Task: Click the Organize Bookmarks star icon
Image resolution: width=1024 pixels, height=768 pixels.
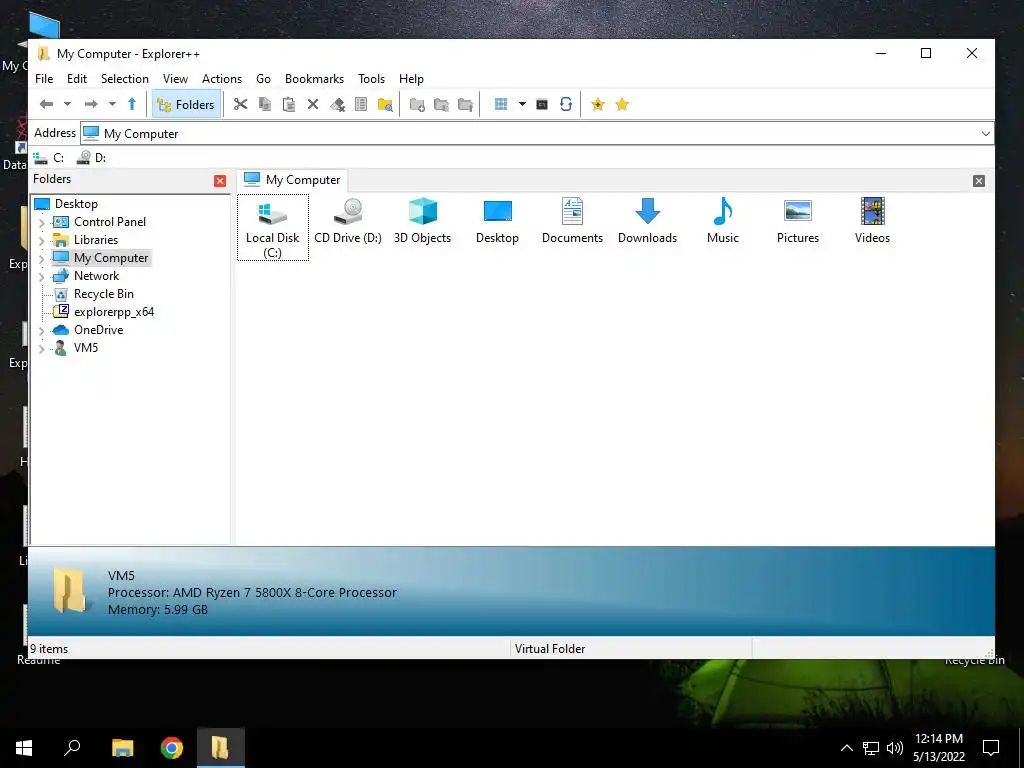Action: tap(622, 104)
